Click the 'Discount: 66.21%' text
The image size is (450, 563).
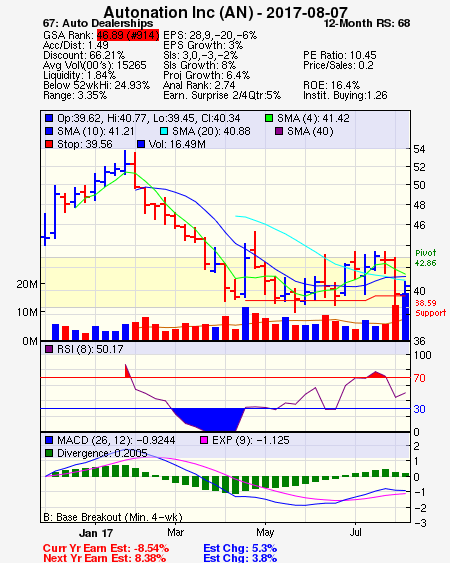(84, 55)
